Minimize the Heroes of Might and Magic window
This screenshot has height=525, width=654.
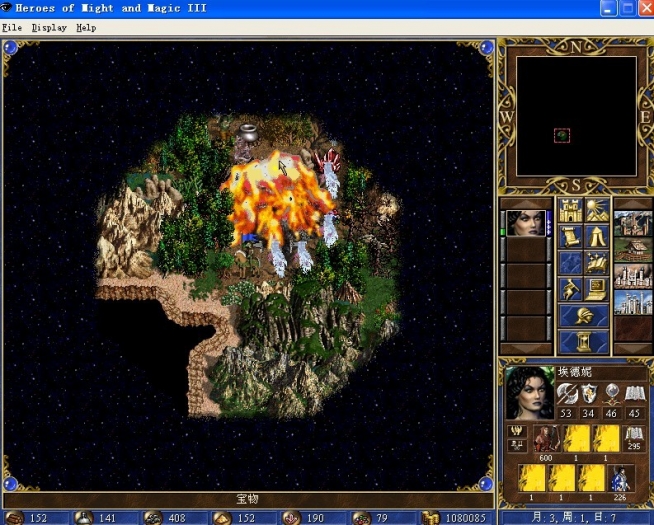[x=609, y=8]
